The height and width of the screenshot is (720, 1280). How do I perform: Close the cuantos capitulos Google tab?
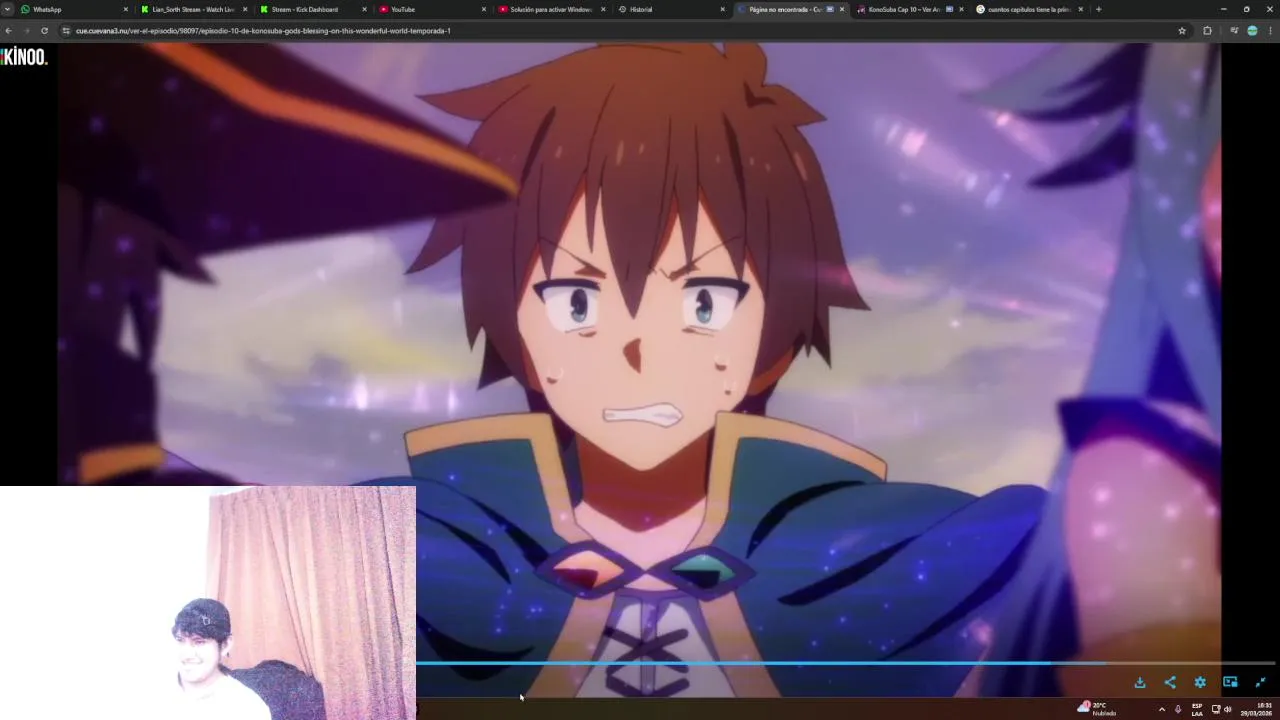1080,9
